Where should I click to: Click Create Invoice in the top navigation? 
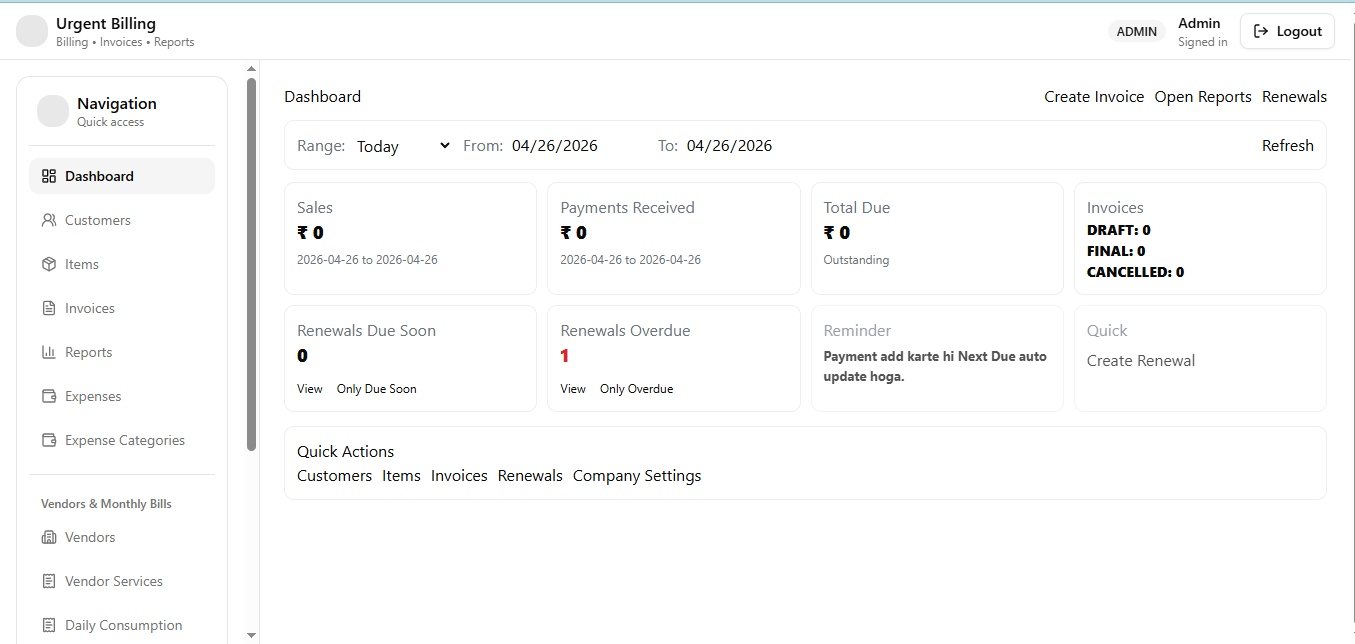1094,96
